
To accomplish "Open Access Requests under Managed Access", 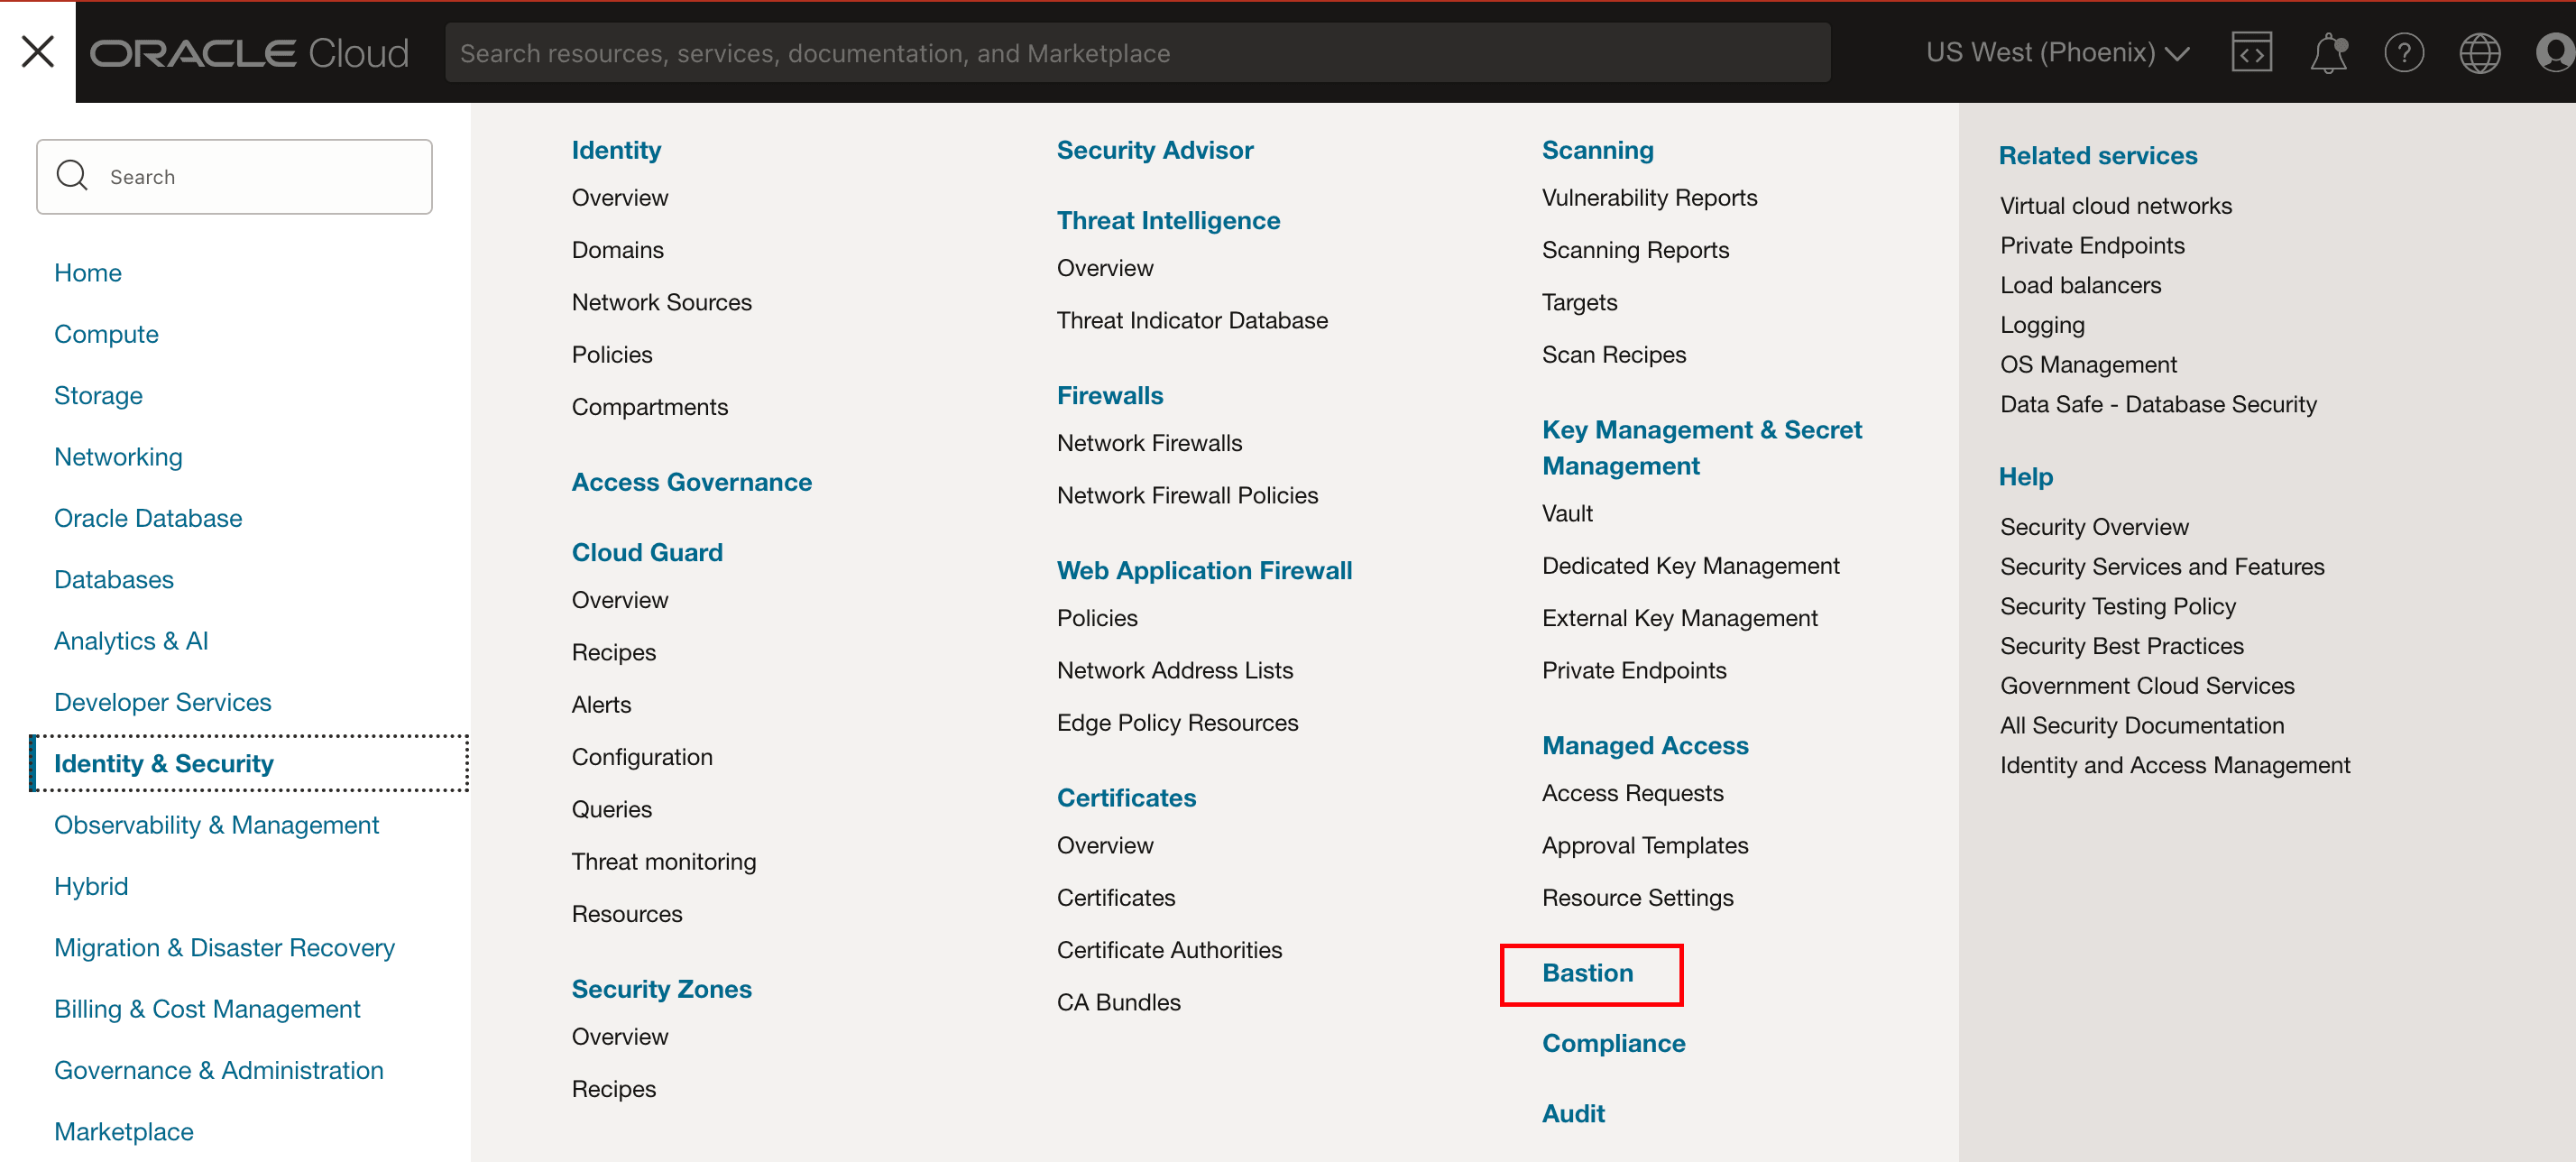I will 1633,793.
